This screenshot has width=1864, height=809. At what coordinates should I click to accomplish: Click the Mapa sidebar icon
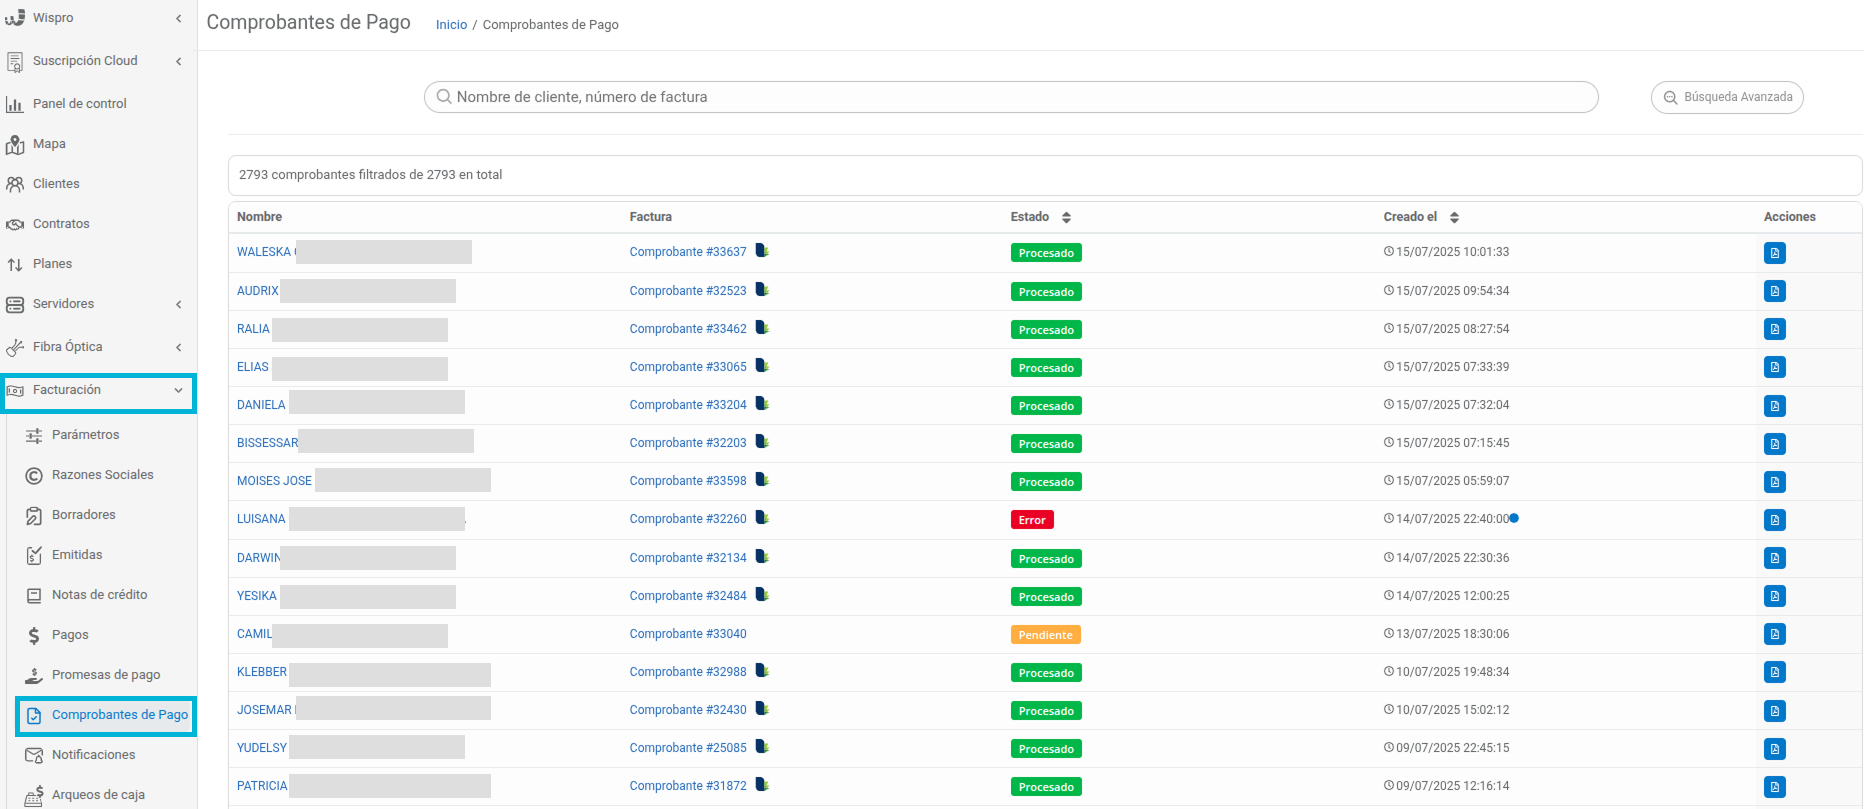click(15, 145)
